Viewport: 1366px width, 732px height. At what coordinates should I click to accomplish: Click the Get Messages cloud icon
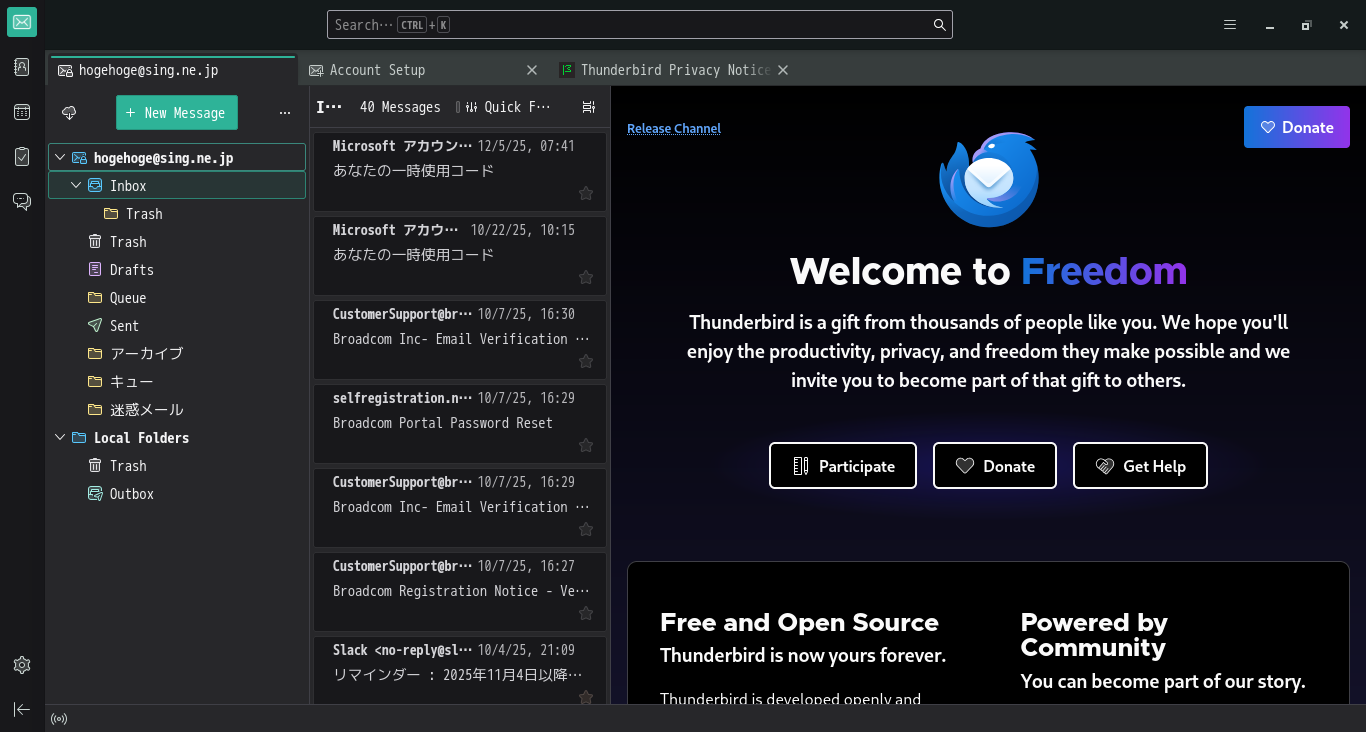[69, 113]
